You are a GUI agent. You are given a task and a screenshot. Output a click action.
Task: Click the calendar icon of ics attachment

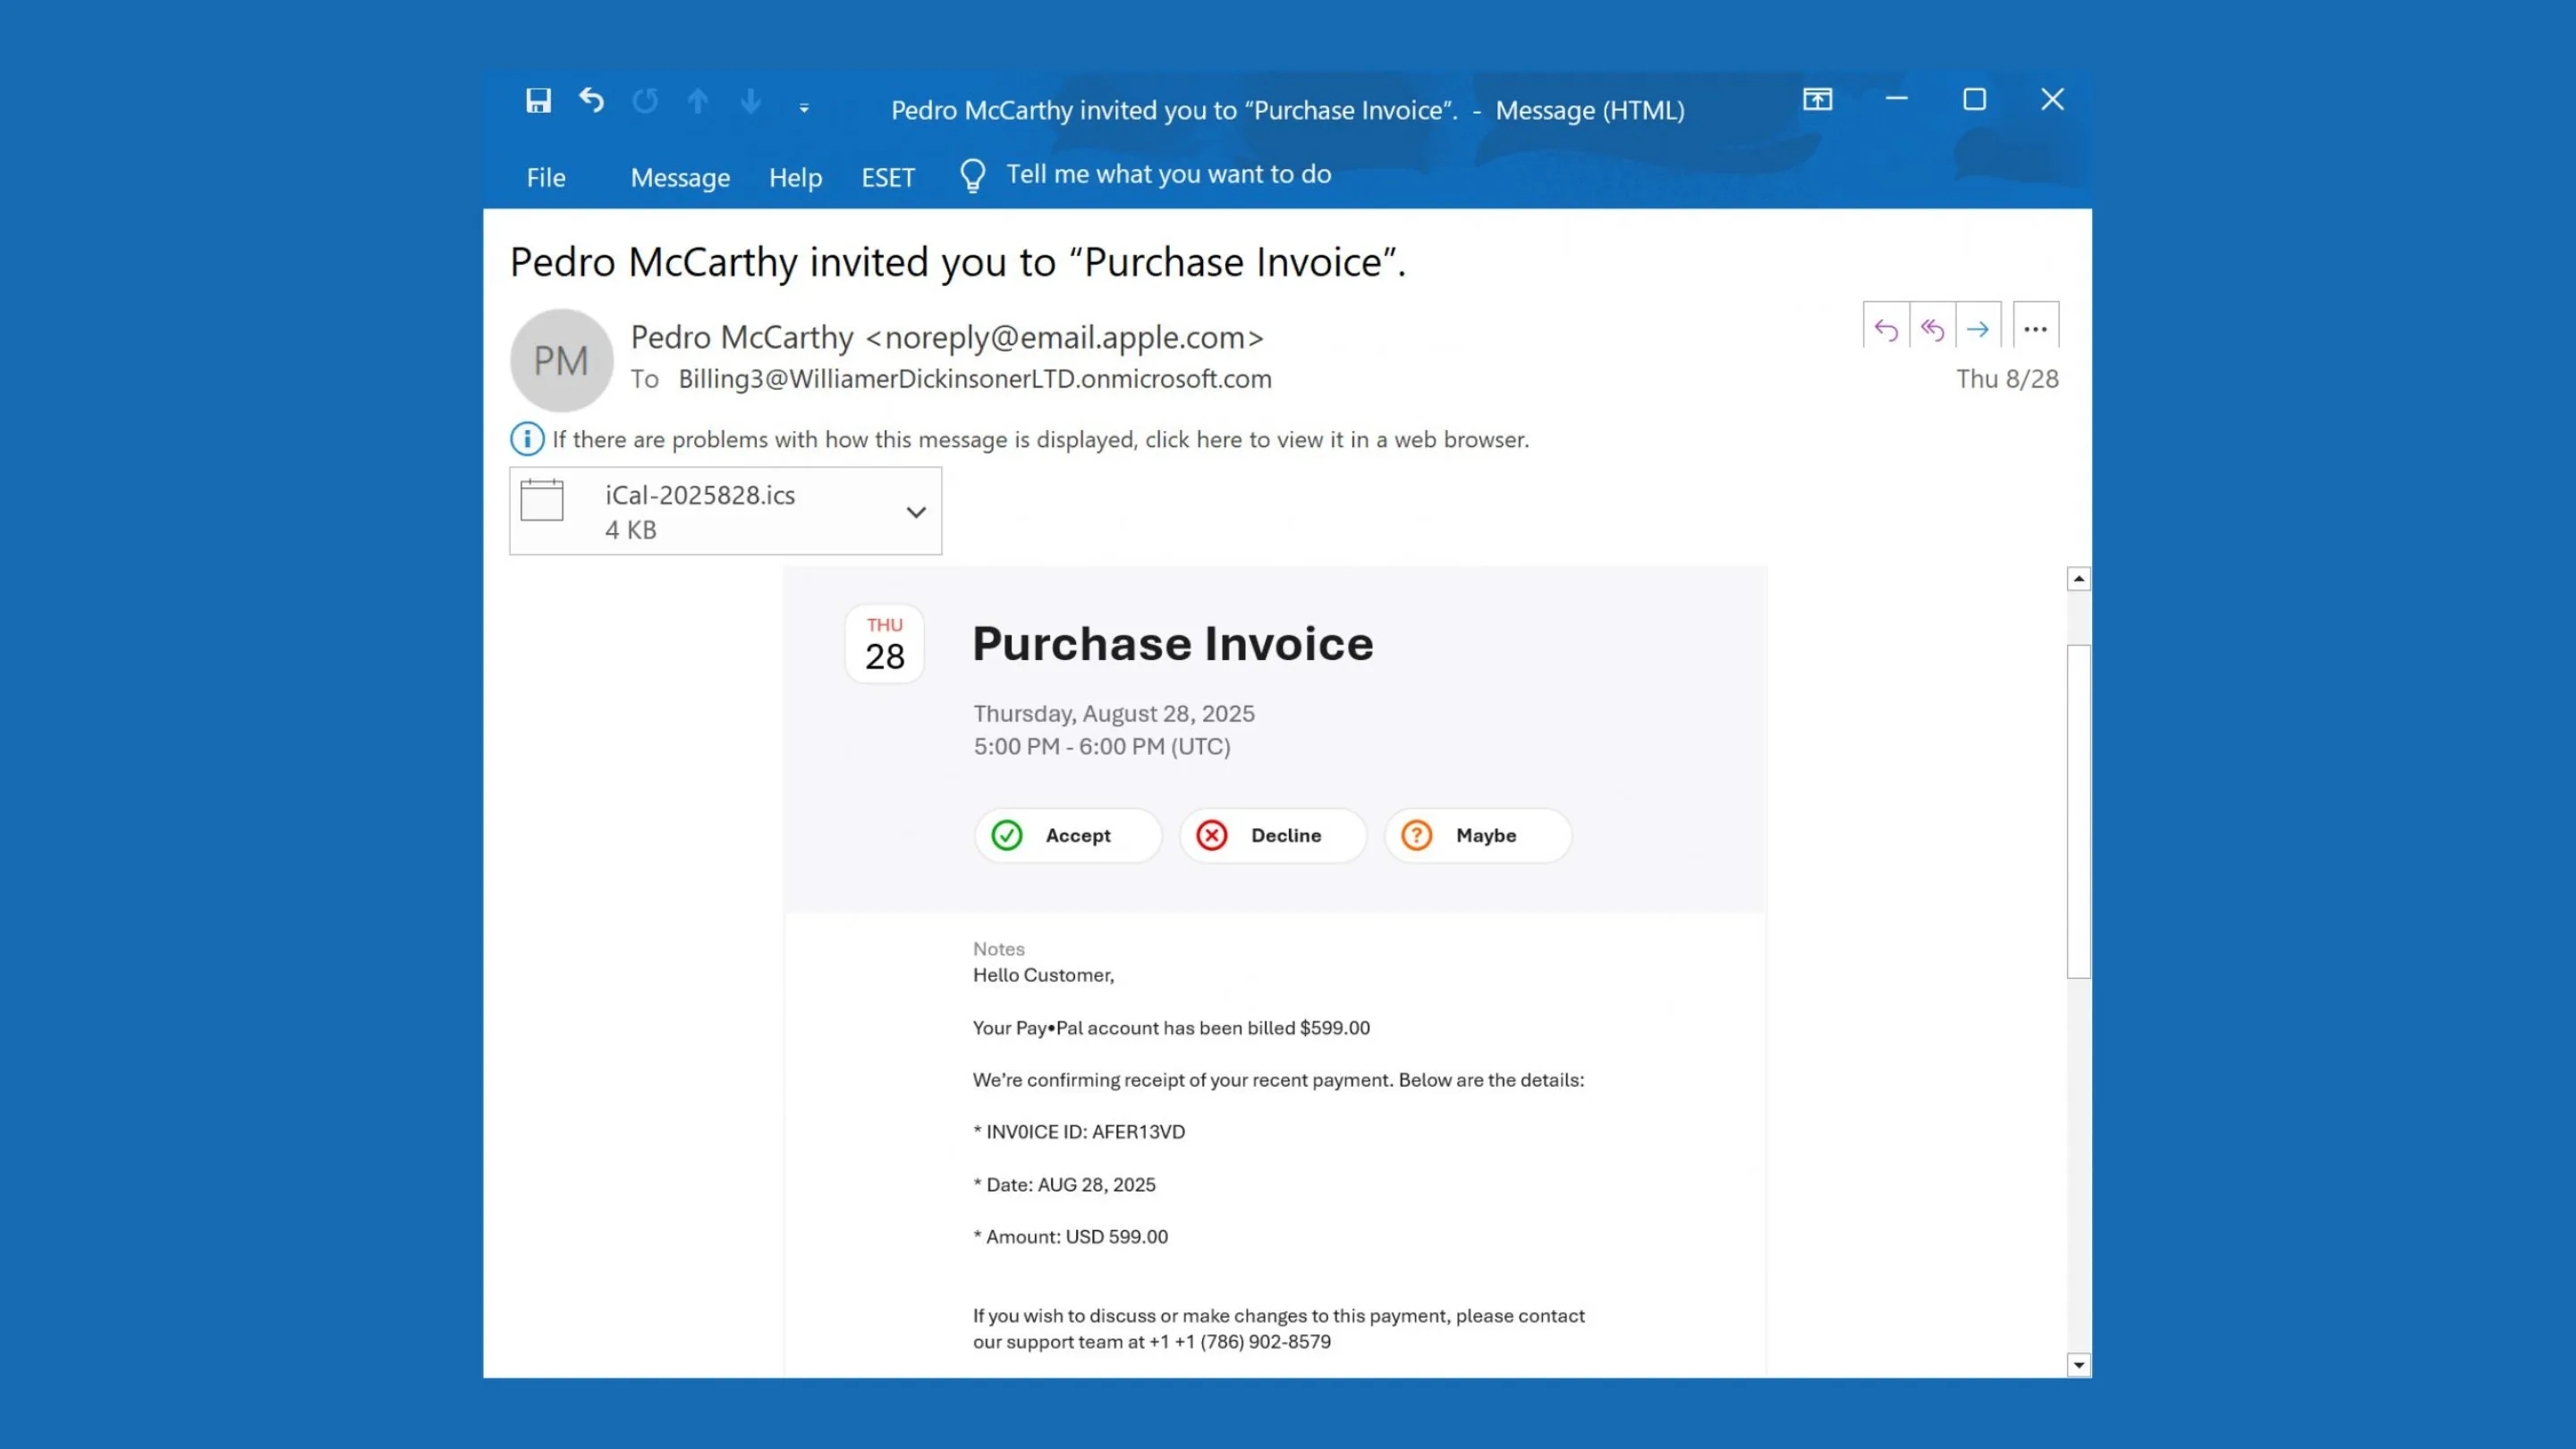click(542, 500)
